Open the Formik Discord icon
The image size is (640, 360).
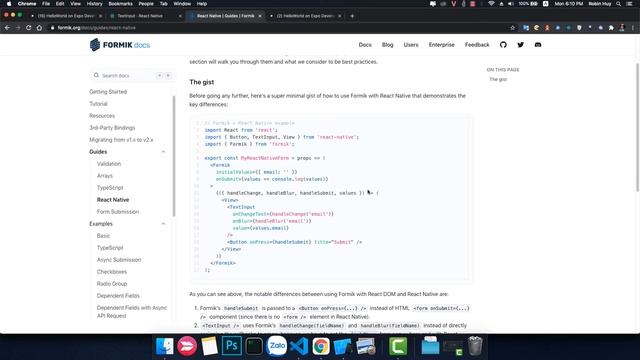point(538,45)
